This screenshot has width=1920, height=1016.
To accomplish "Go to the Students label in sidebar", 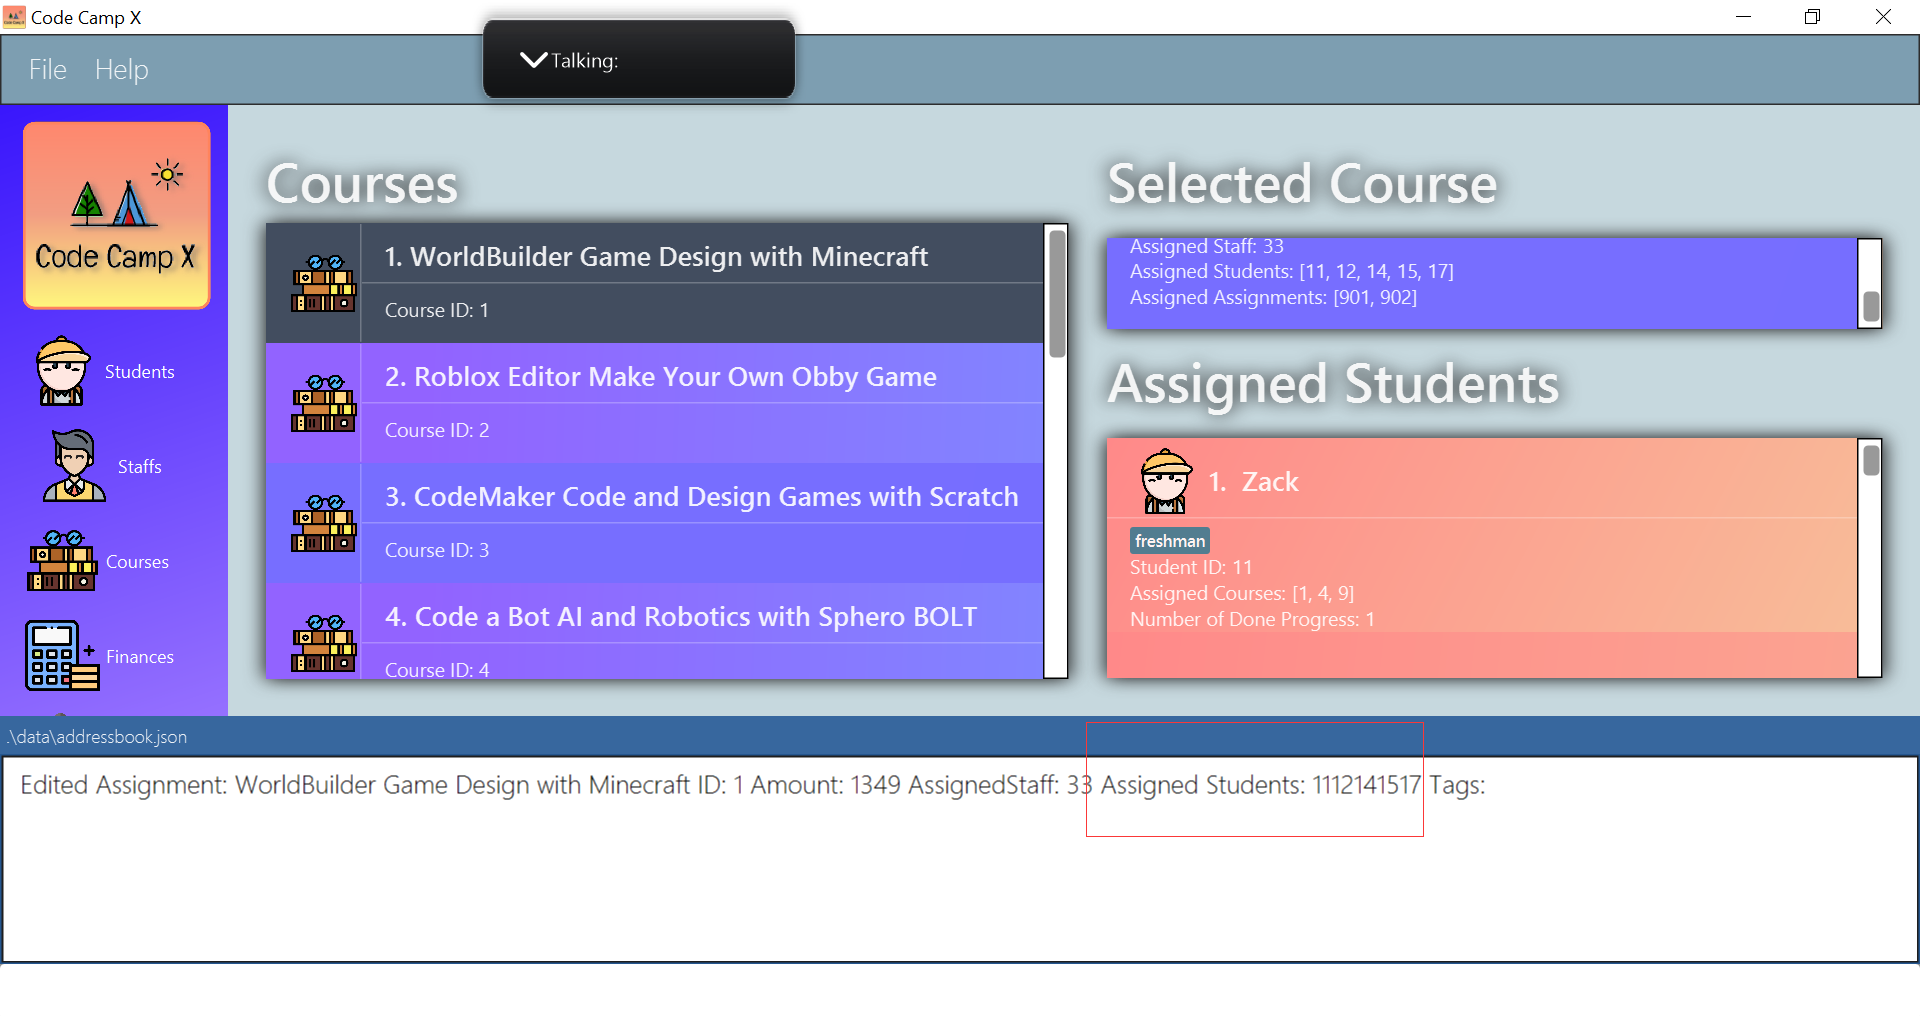I will [x=140, y=372].
